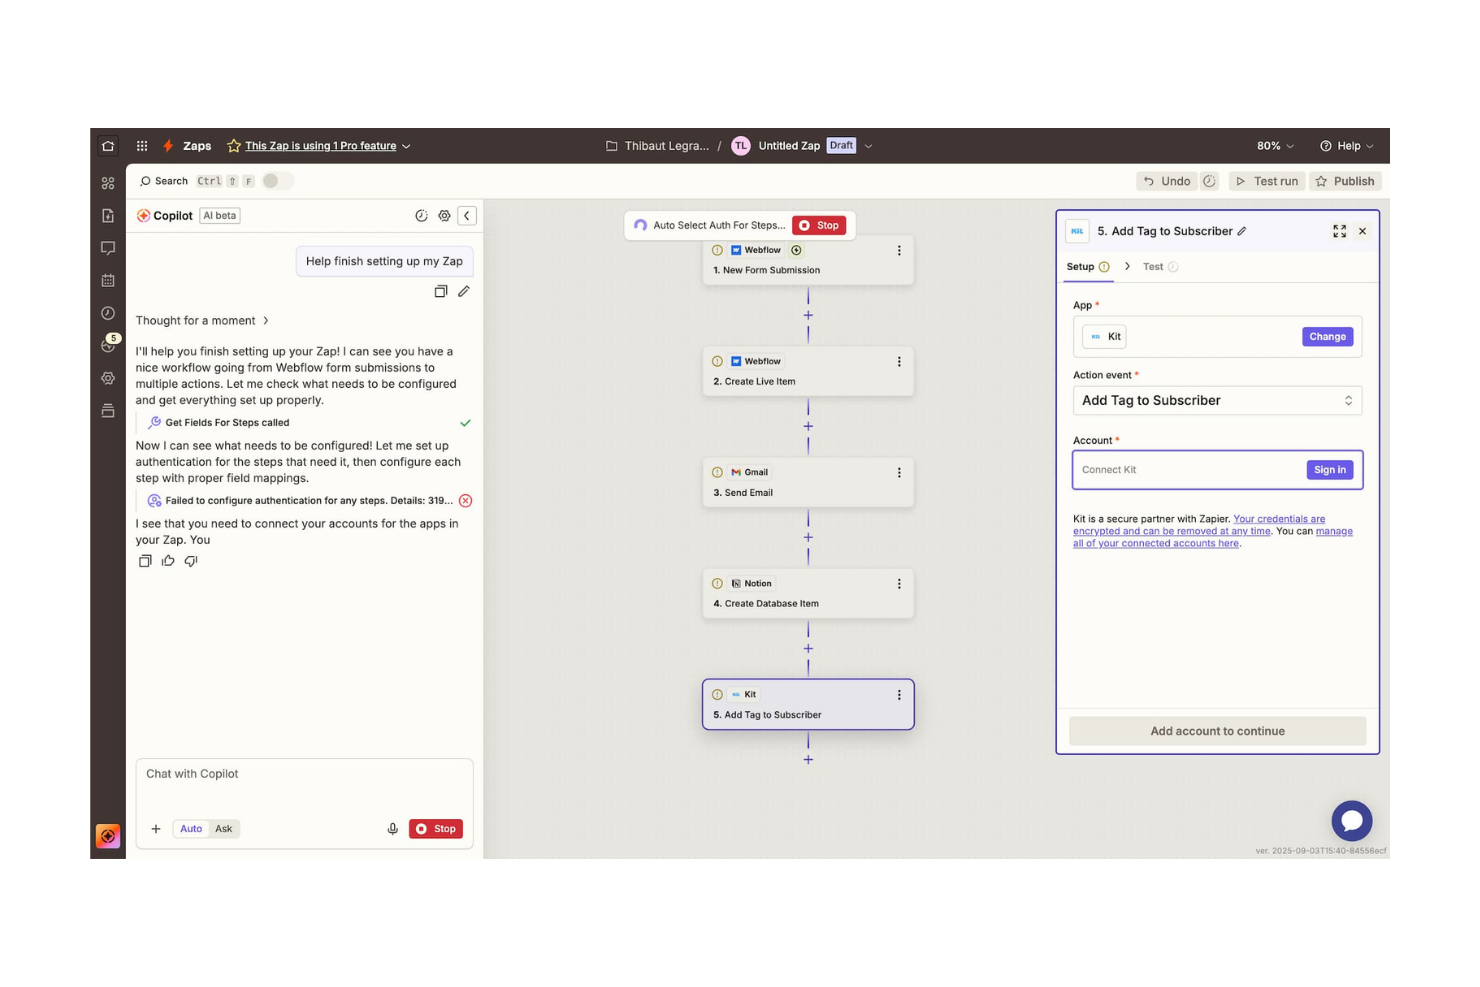This screenshot has height=987, width=1480.
Task: Select the Notion Create Database Item step
Action: click(x=808, y=594)
